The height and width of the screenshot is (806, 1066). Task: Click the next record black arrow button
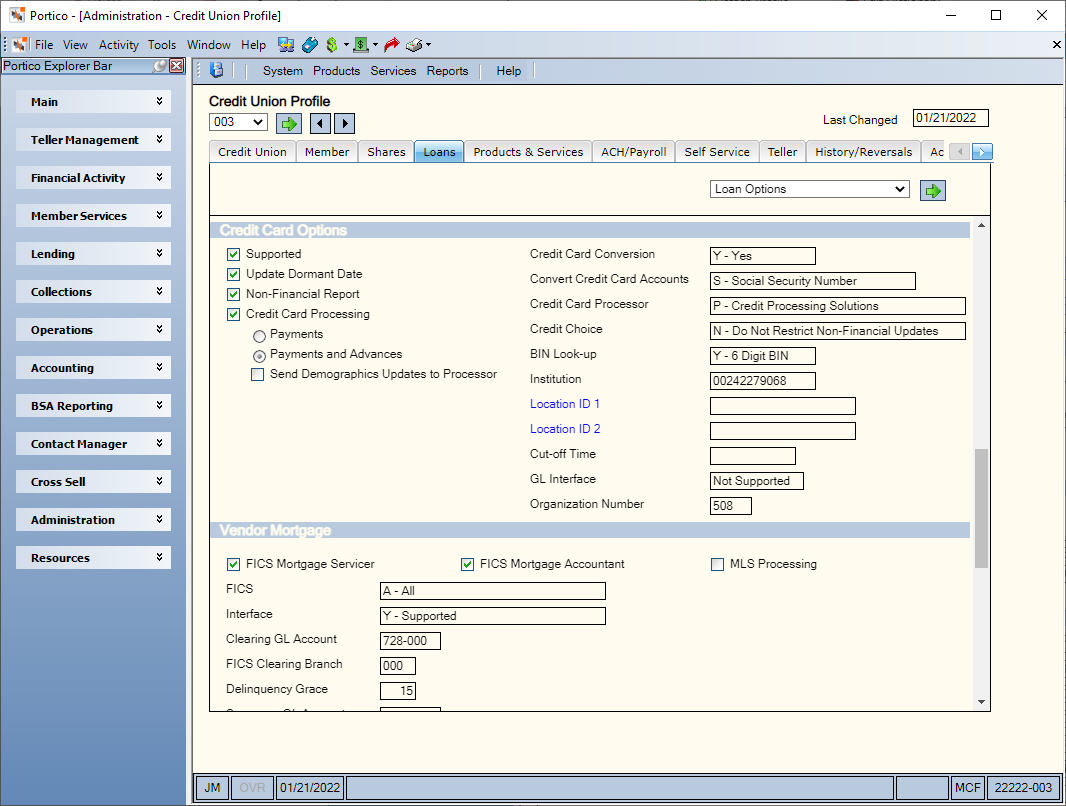(345, 124)
